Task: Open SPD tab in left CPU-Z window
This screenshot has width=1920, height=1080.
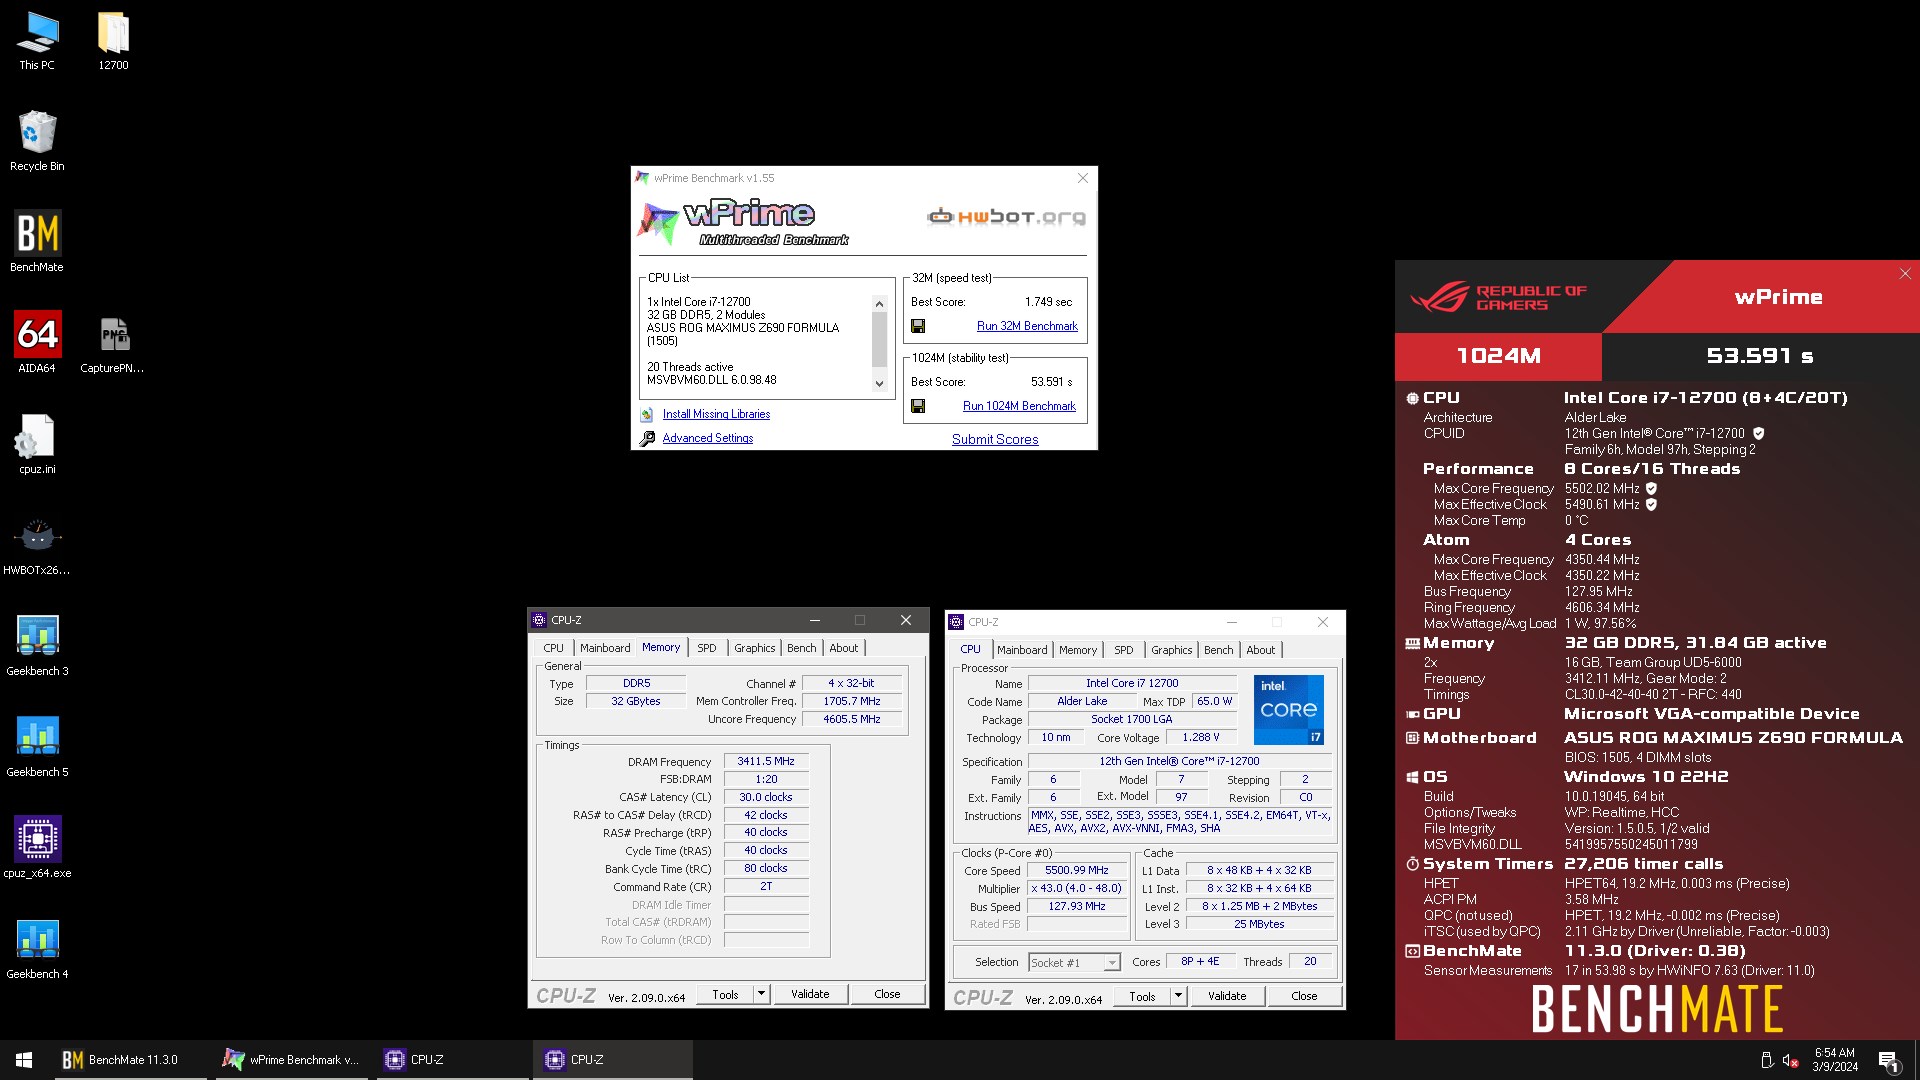Action: (707, 648)
